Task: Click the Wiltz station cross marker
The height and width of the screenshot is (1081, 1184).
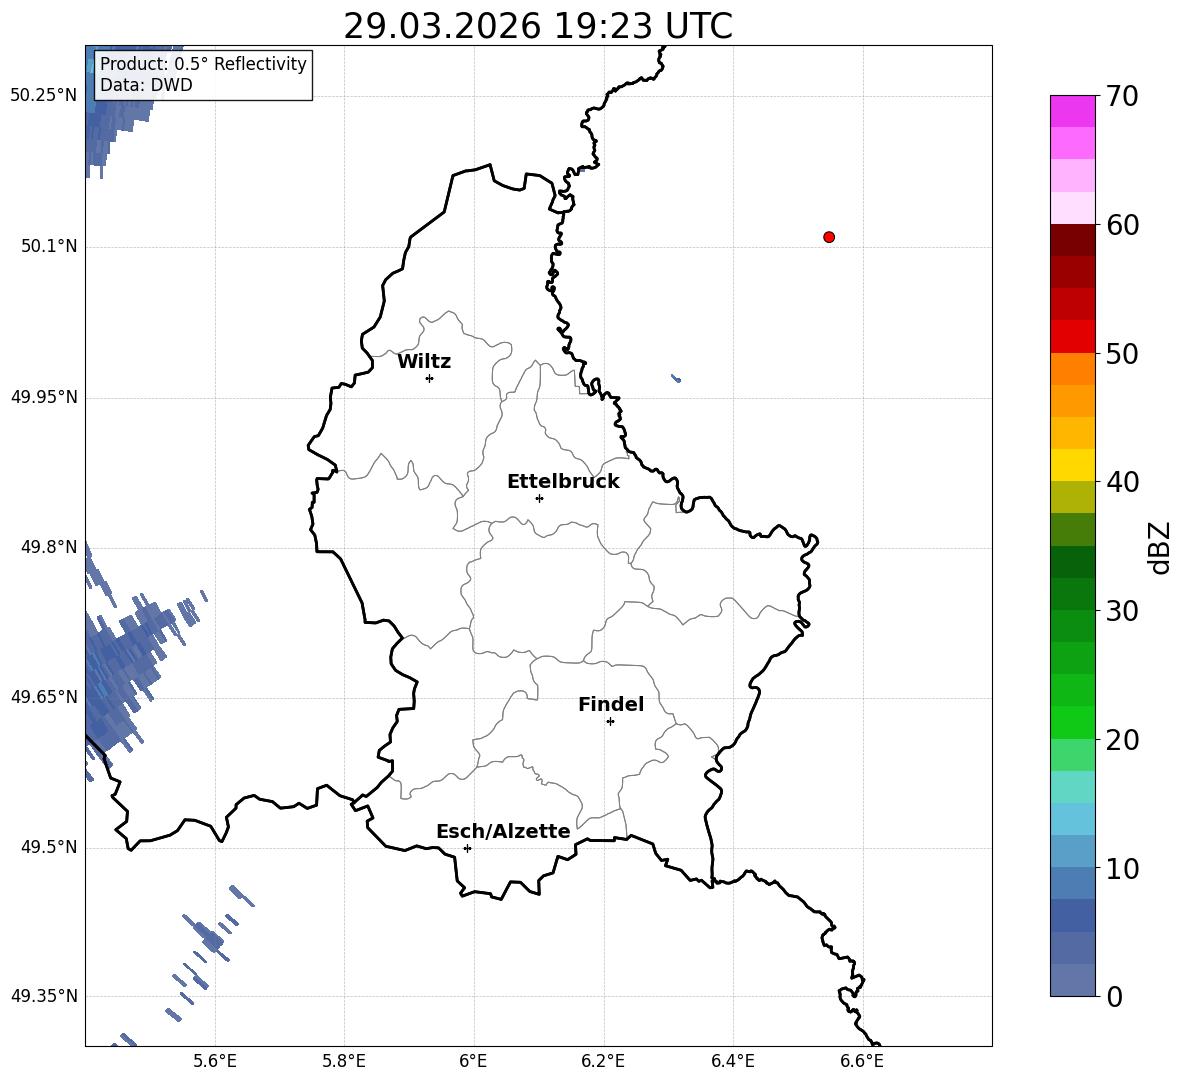Action: click(x=430, y=378)
